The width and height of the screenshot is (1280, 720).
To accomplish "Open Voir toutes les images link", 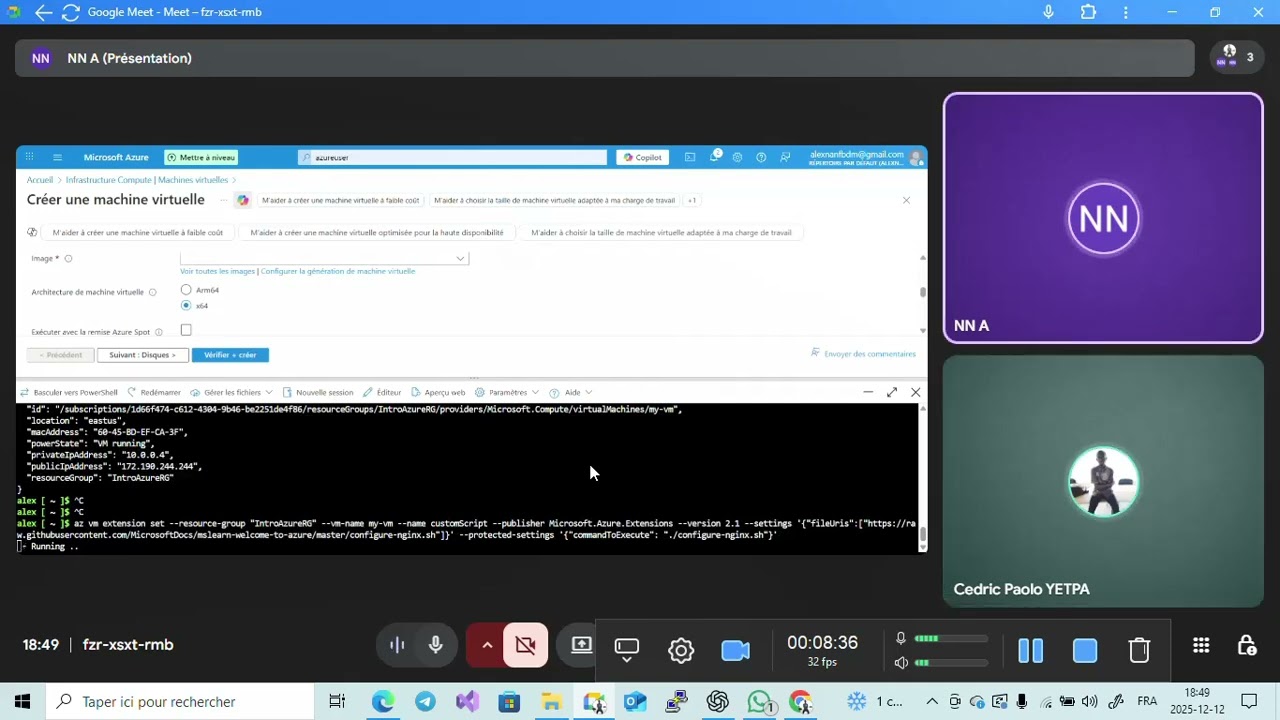I will click(217, 271).
